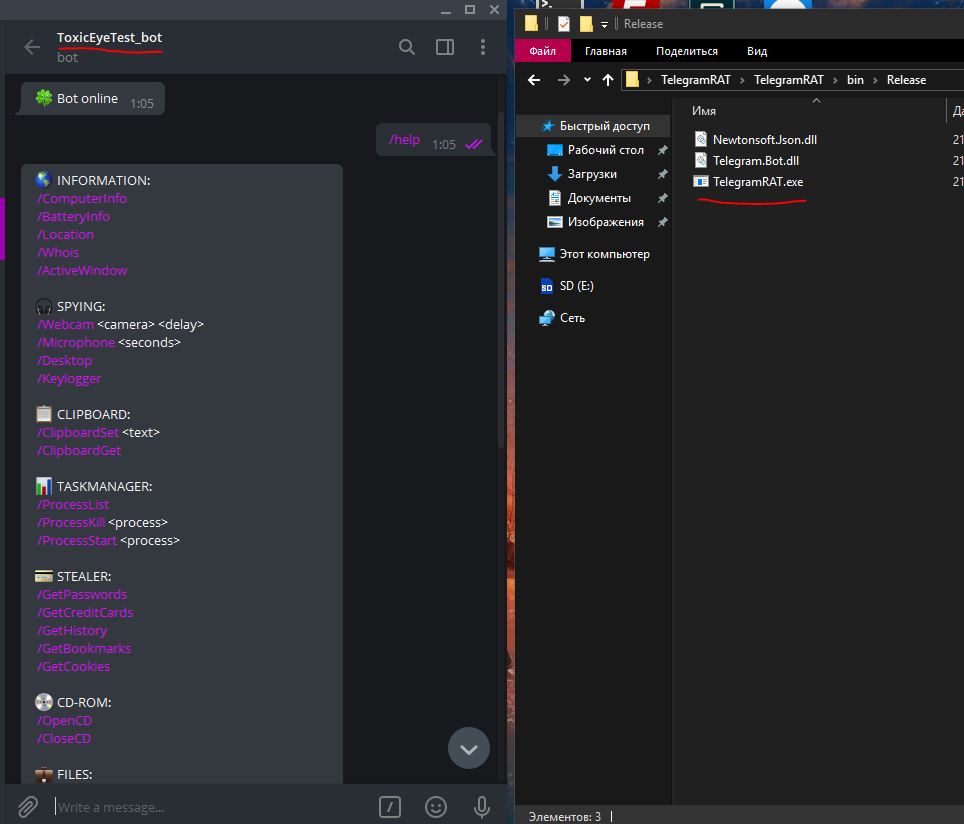This screenshot has width=964, height=824.
Task: Toggle the Telegram right side panel icon
Action: 444,47
